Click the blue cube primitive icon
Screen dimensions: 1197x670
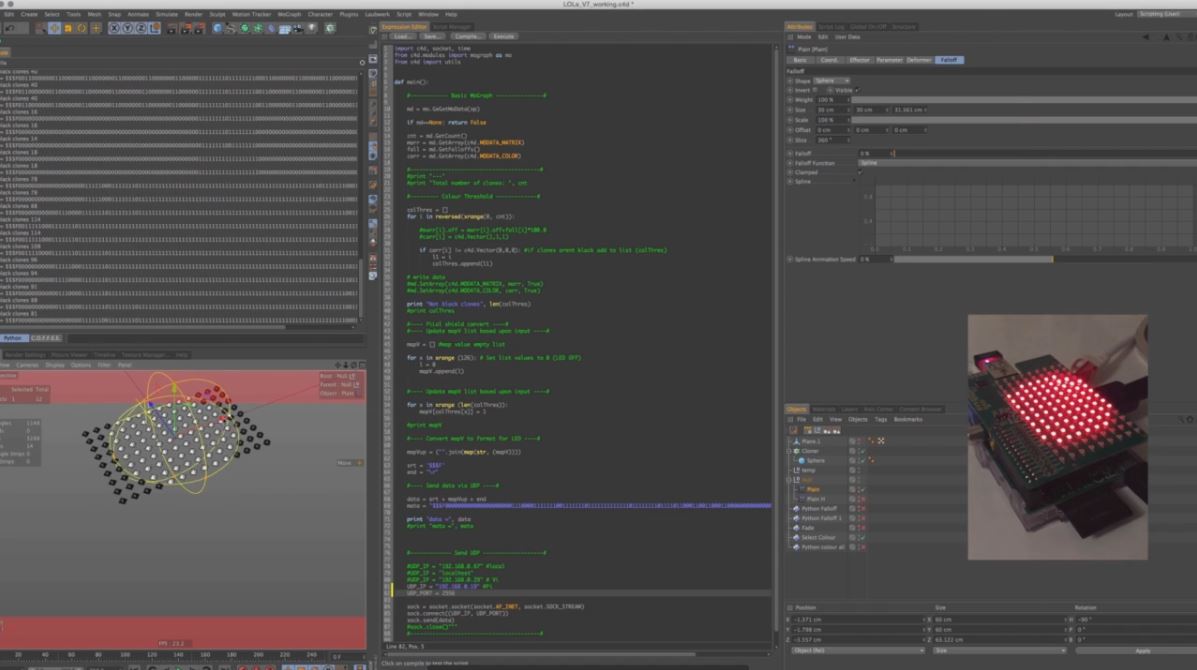(218, 28)
